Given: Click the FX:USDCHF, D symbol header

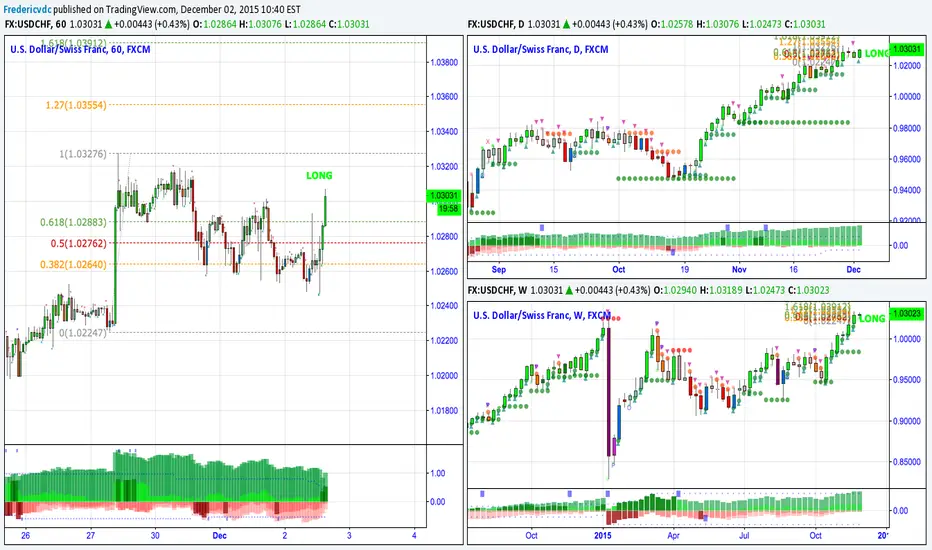Looking at the screenshot, I should coord(496,24).
